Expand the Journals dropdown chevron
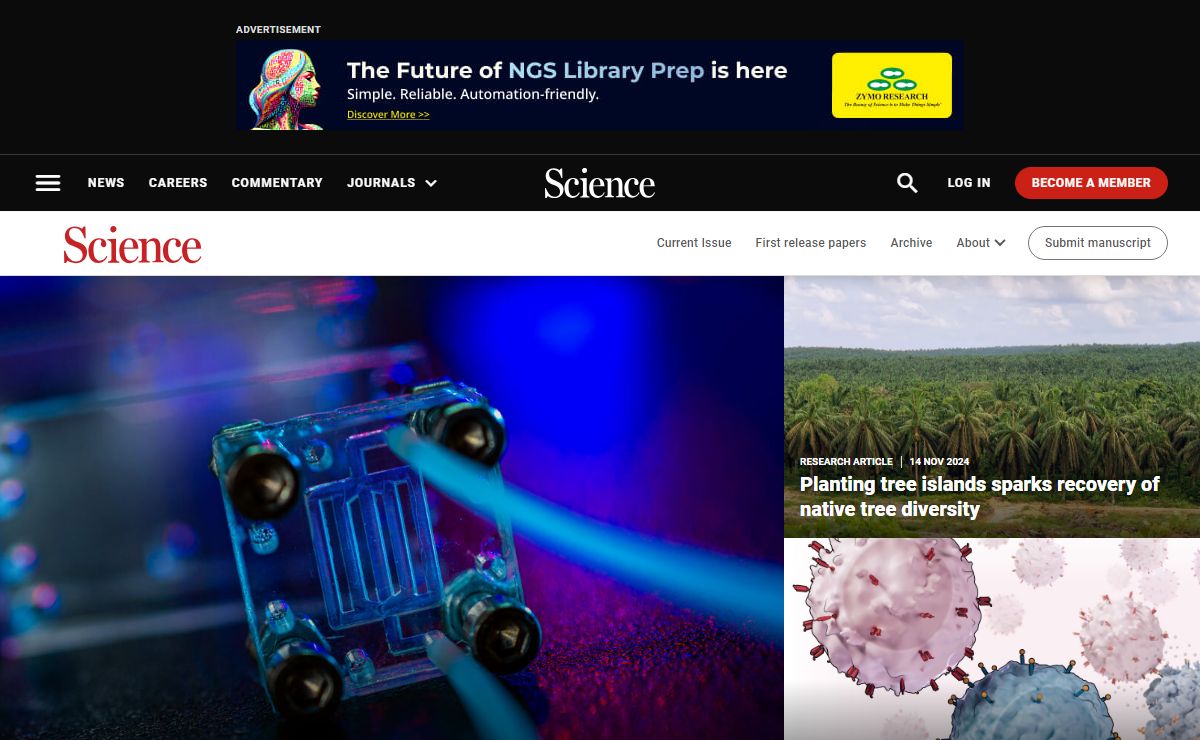The width and height of the screenshot is (1200, 740). pyautogui.click(x=431, y=183)
